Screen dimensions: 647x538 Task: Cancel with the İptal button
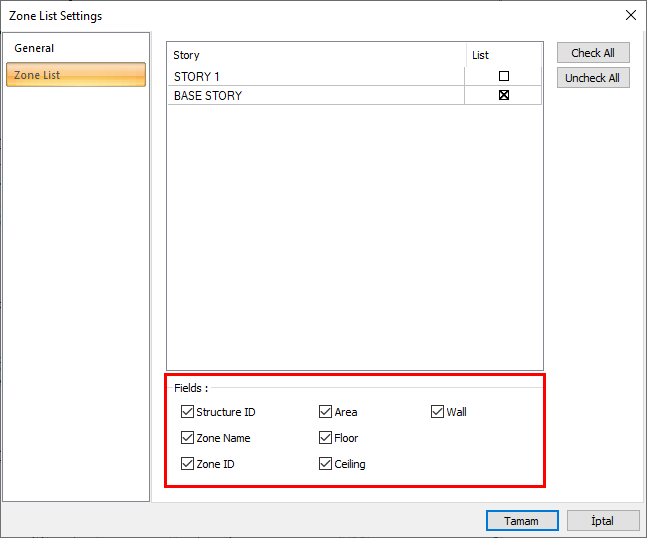(x=603, y=521)
